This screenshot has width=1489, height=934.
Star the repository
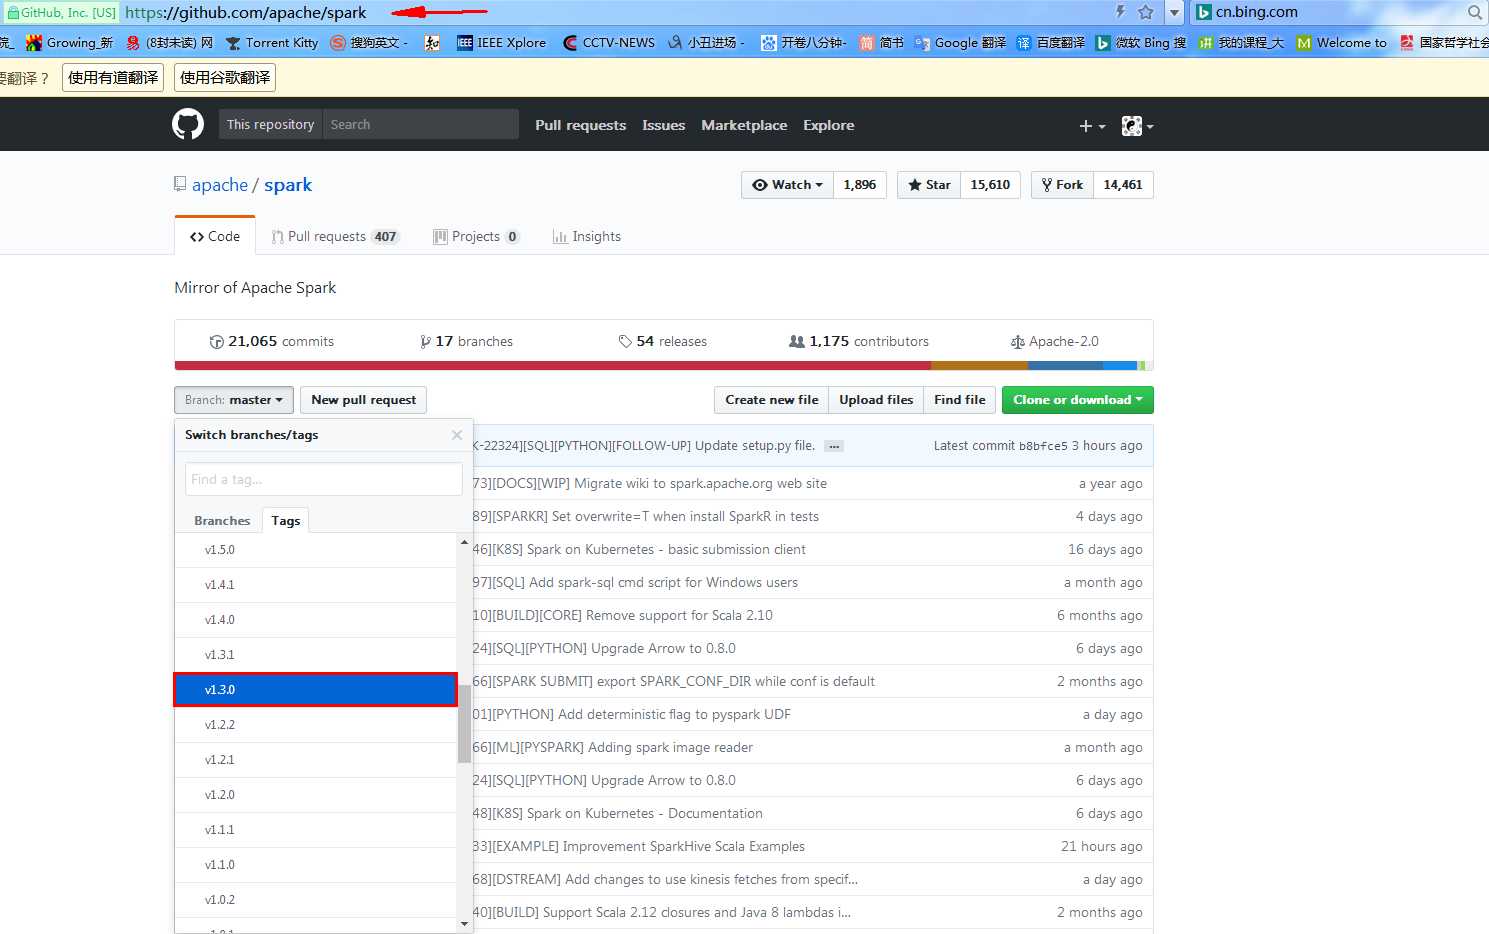(929, 185)
